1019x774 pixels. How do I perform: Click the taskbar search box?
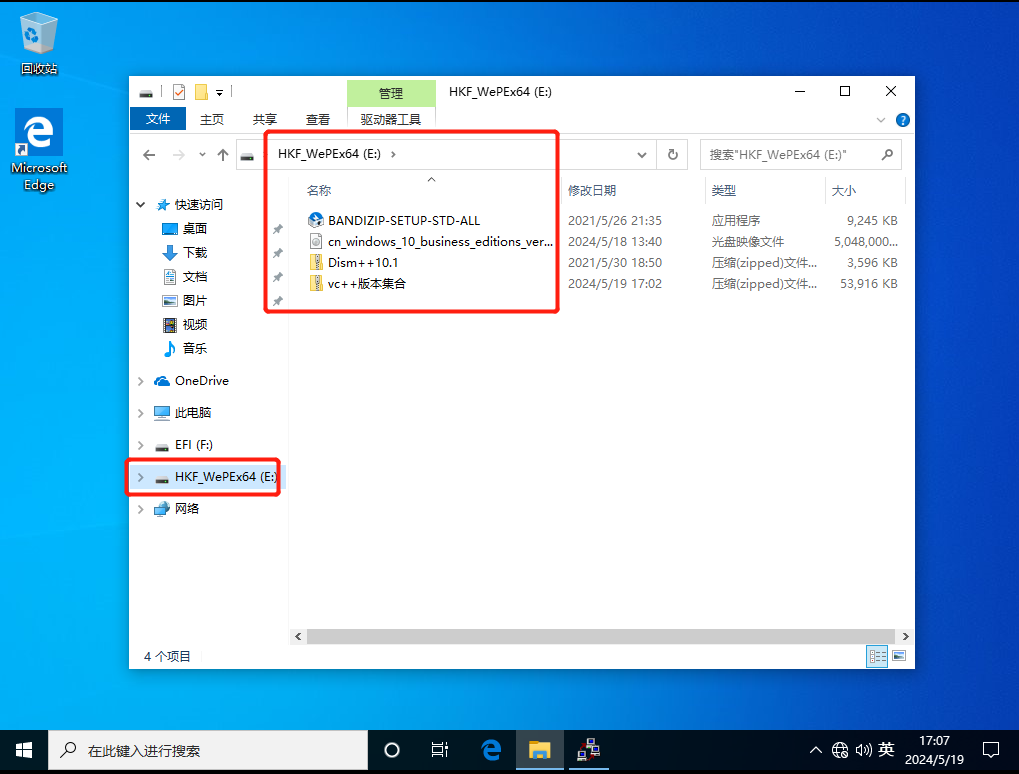[x=208, y=751]
